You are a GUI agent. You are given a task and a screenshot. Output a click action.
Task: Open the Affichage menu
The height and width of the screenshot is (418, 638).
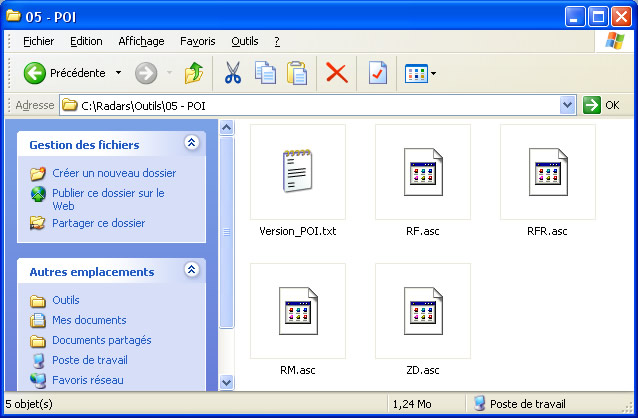coord(141,41)
